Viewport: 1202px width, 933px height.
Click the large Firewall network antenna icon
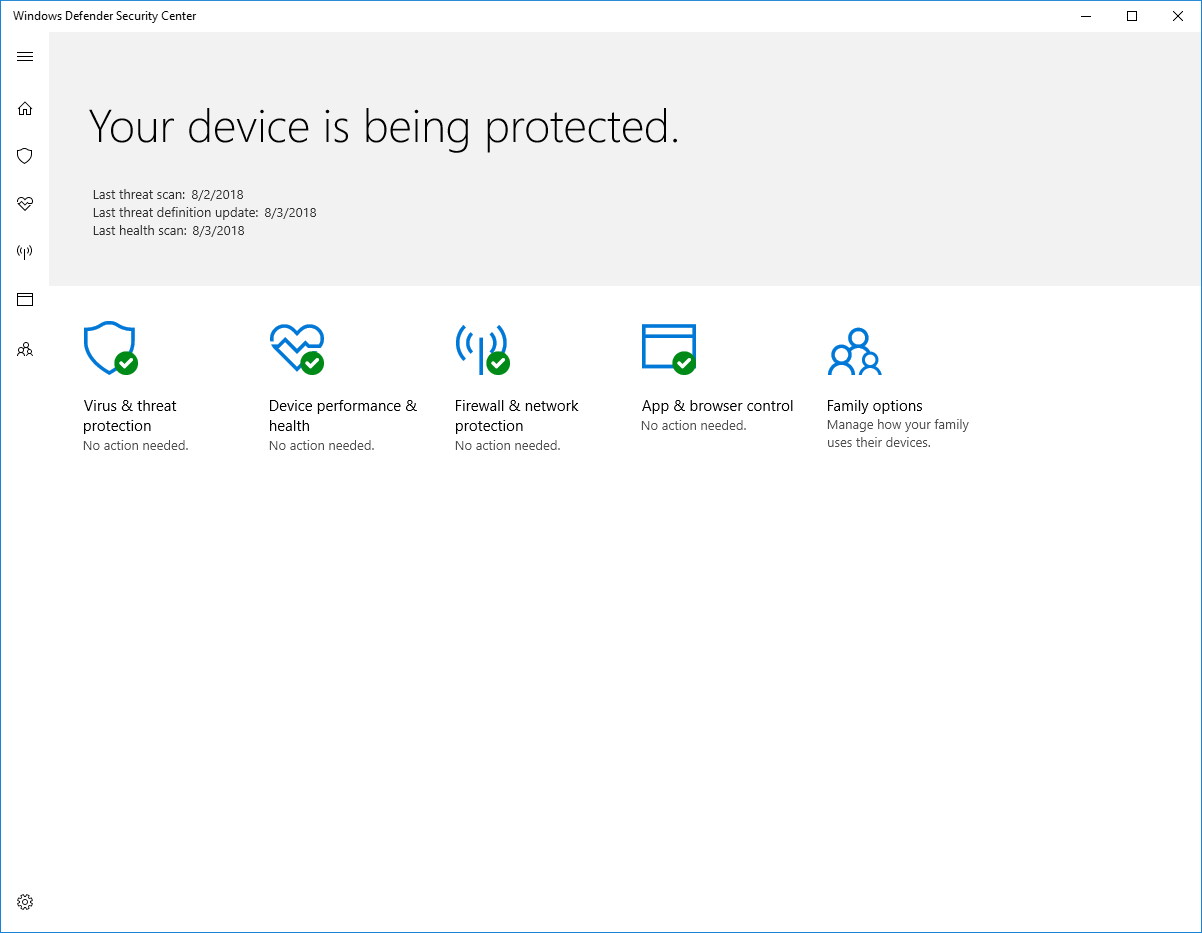click(482, 349)
